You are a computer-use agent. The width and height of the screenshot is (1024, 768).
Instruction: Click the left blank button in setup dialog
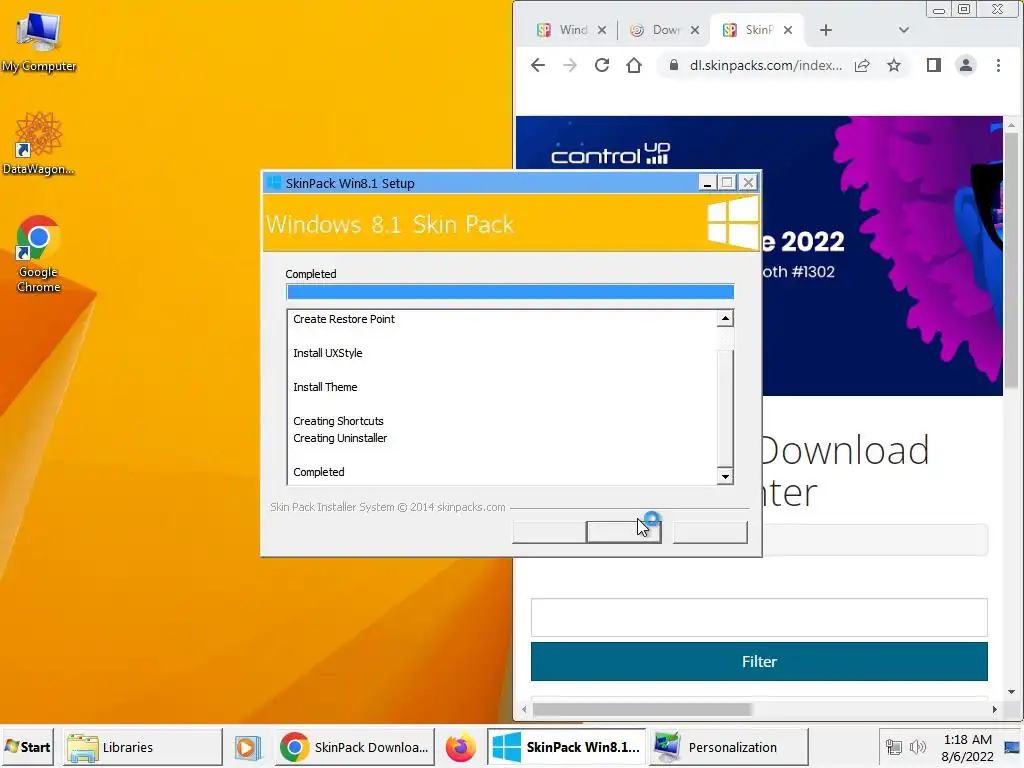[549, 532]
